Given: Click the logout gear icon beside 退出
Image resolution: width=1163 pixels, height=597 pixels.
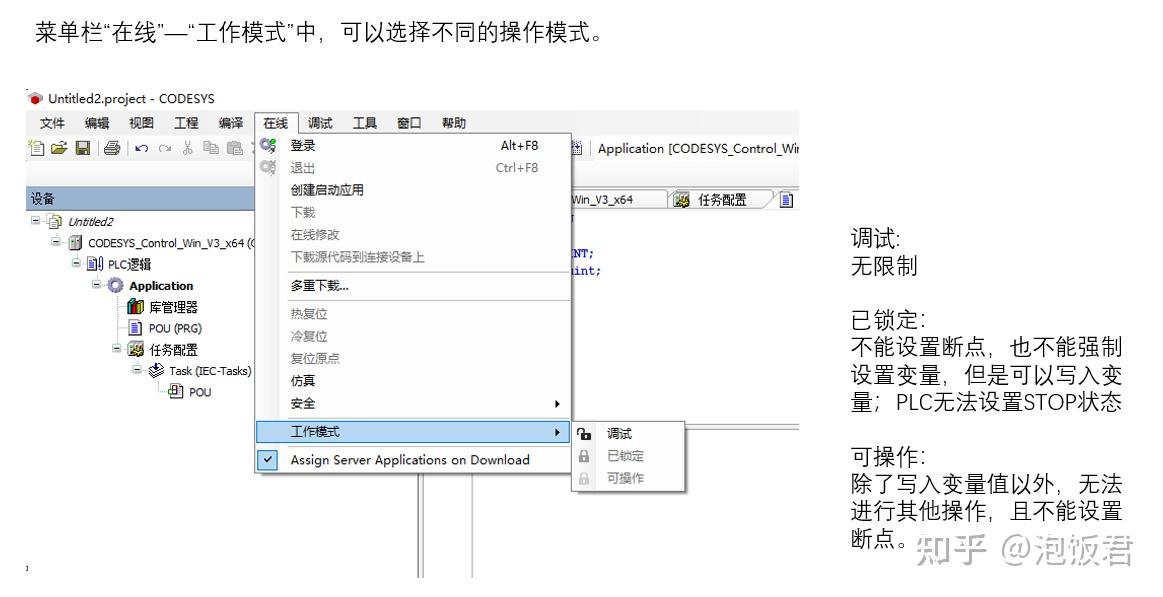Looking at the screenshot, I should pyautogui.click(x=268, y=168).
